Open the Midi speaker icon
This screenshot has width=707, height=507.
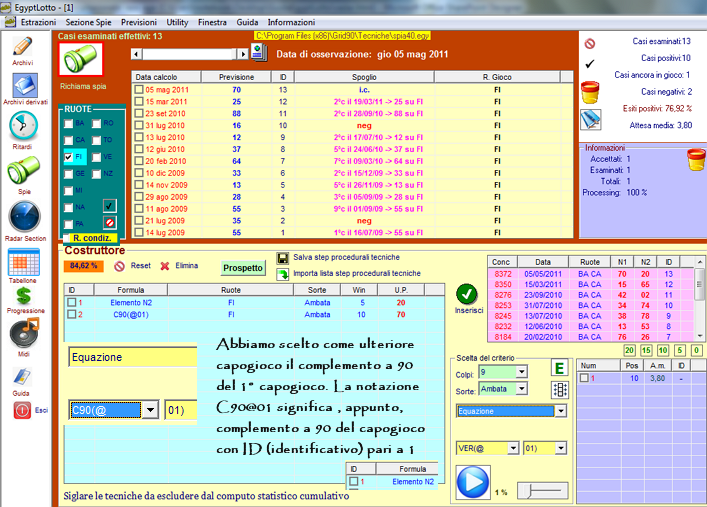point(24,333)
